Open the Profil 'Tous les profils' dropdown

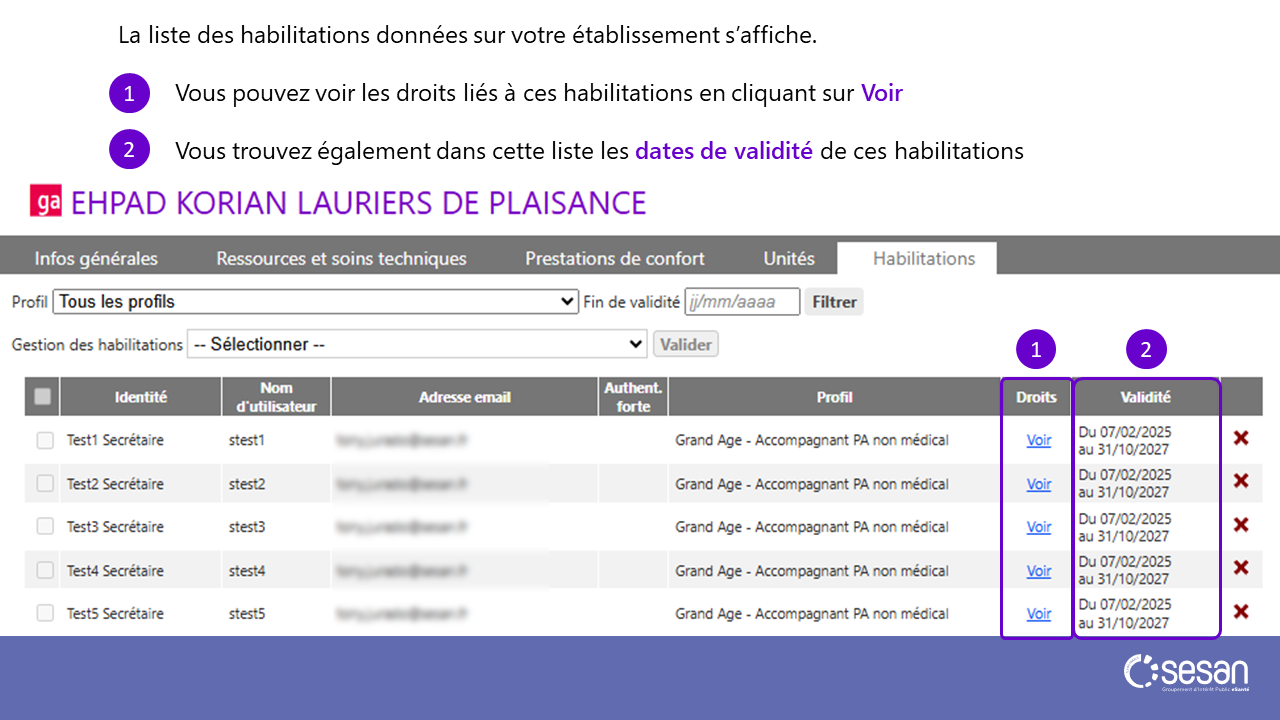tap(315, 302)
